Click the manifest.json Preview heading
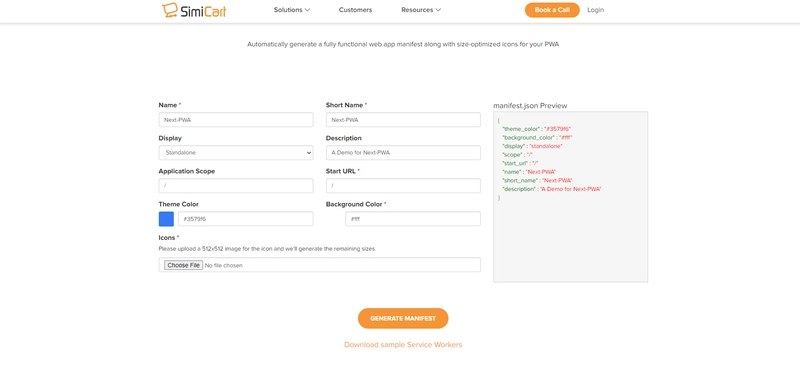The height and width of the screenshot is (366, 800). [x=530, y=106]
